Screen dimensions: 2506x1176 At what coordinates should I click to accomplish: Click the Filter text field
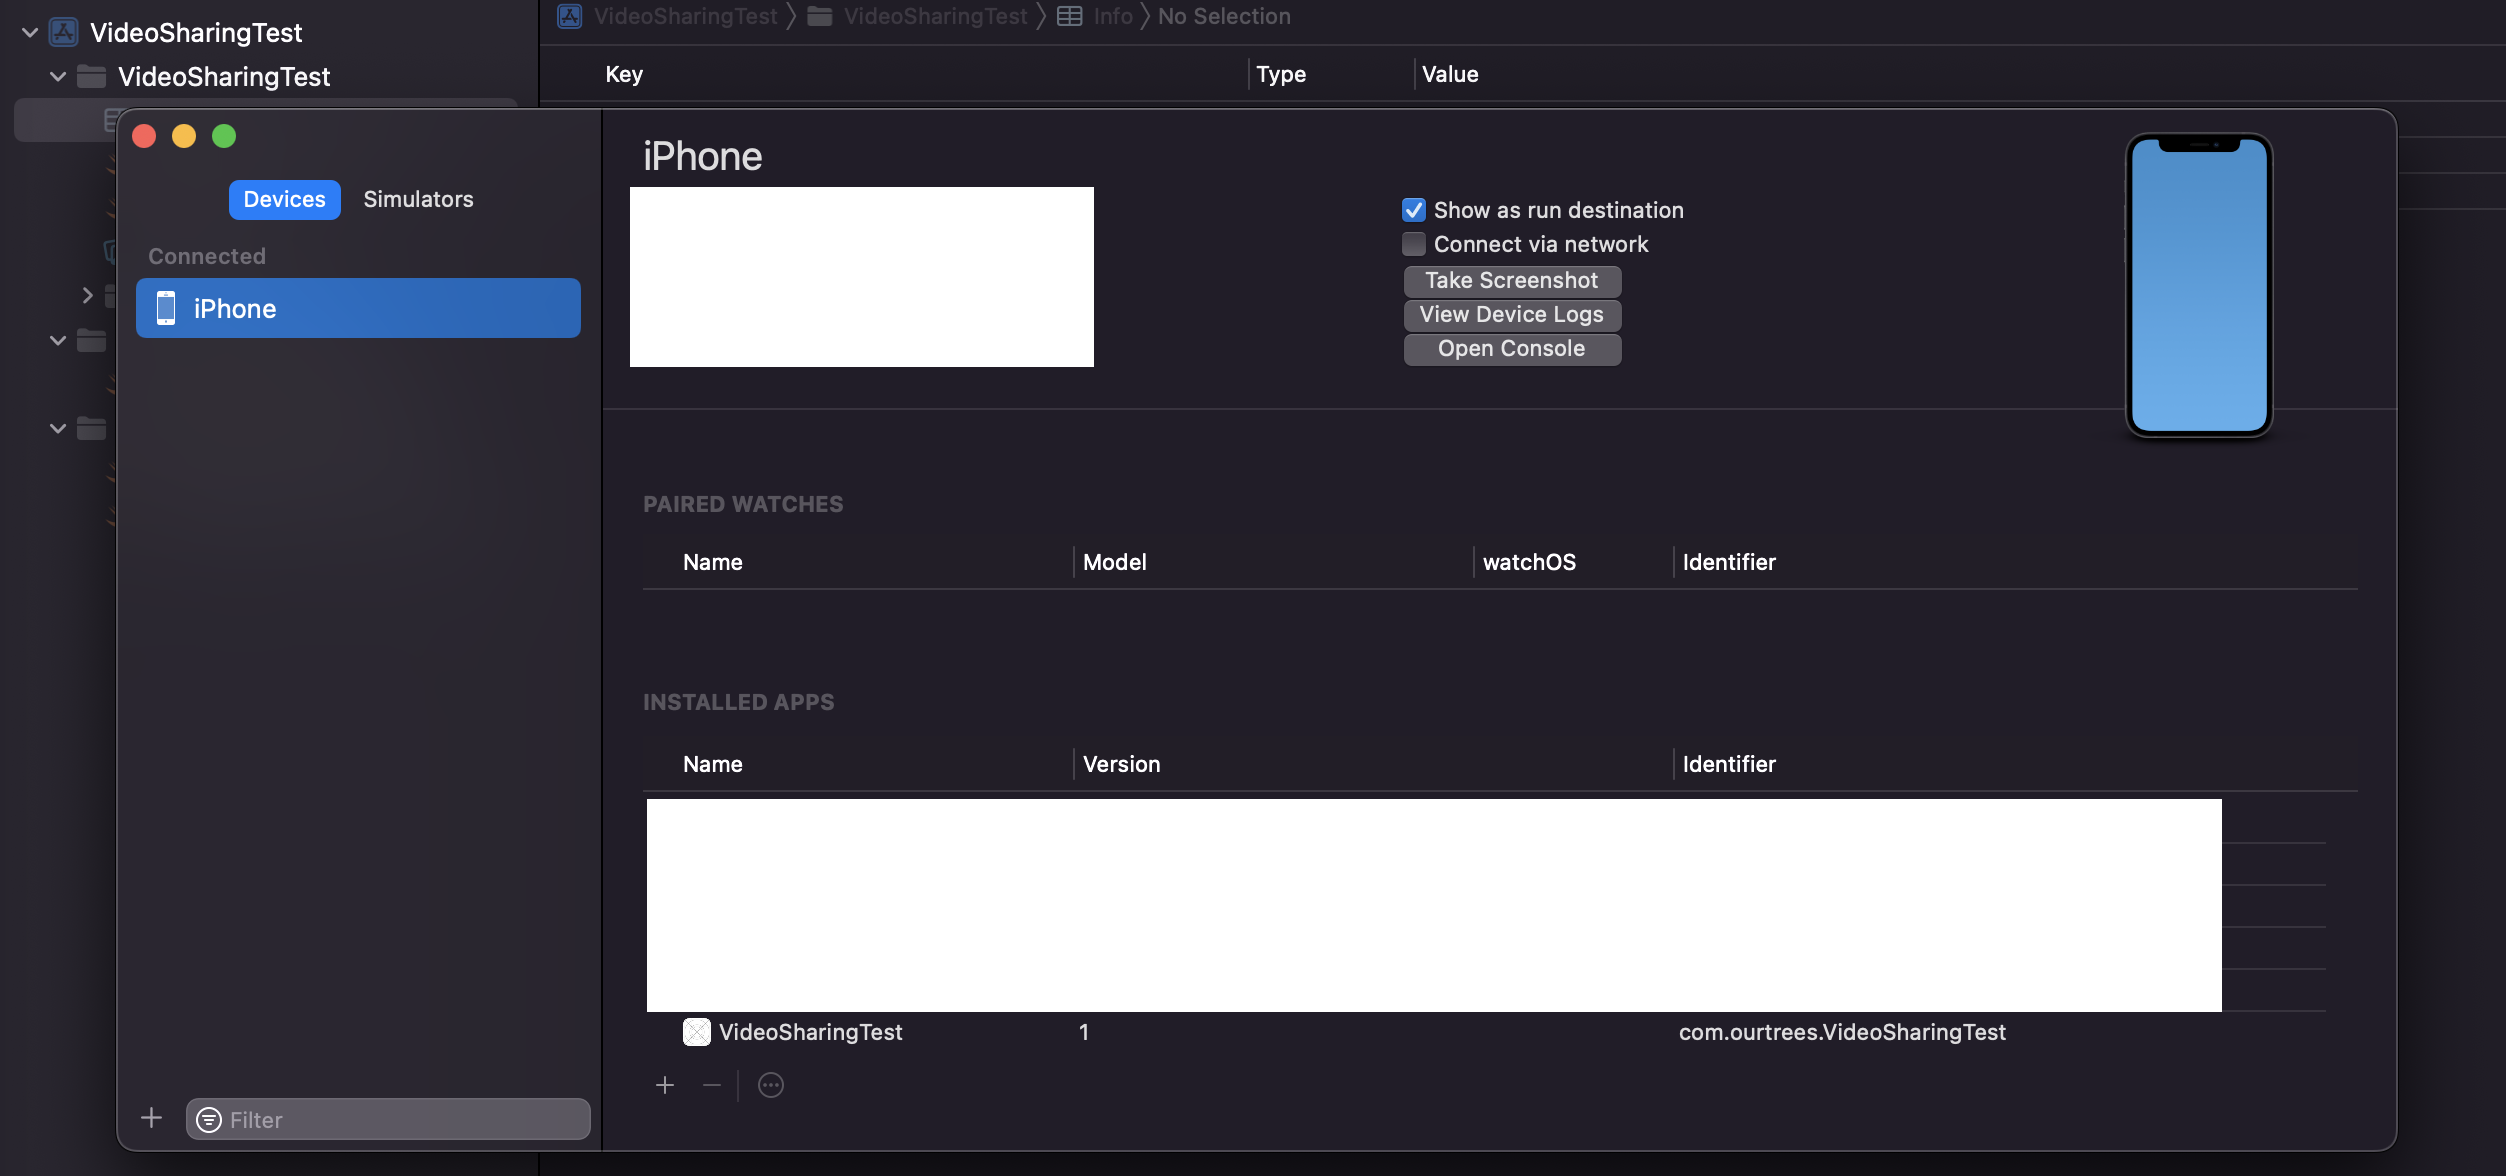point(400,1120)
